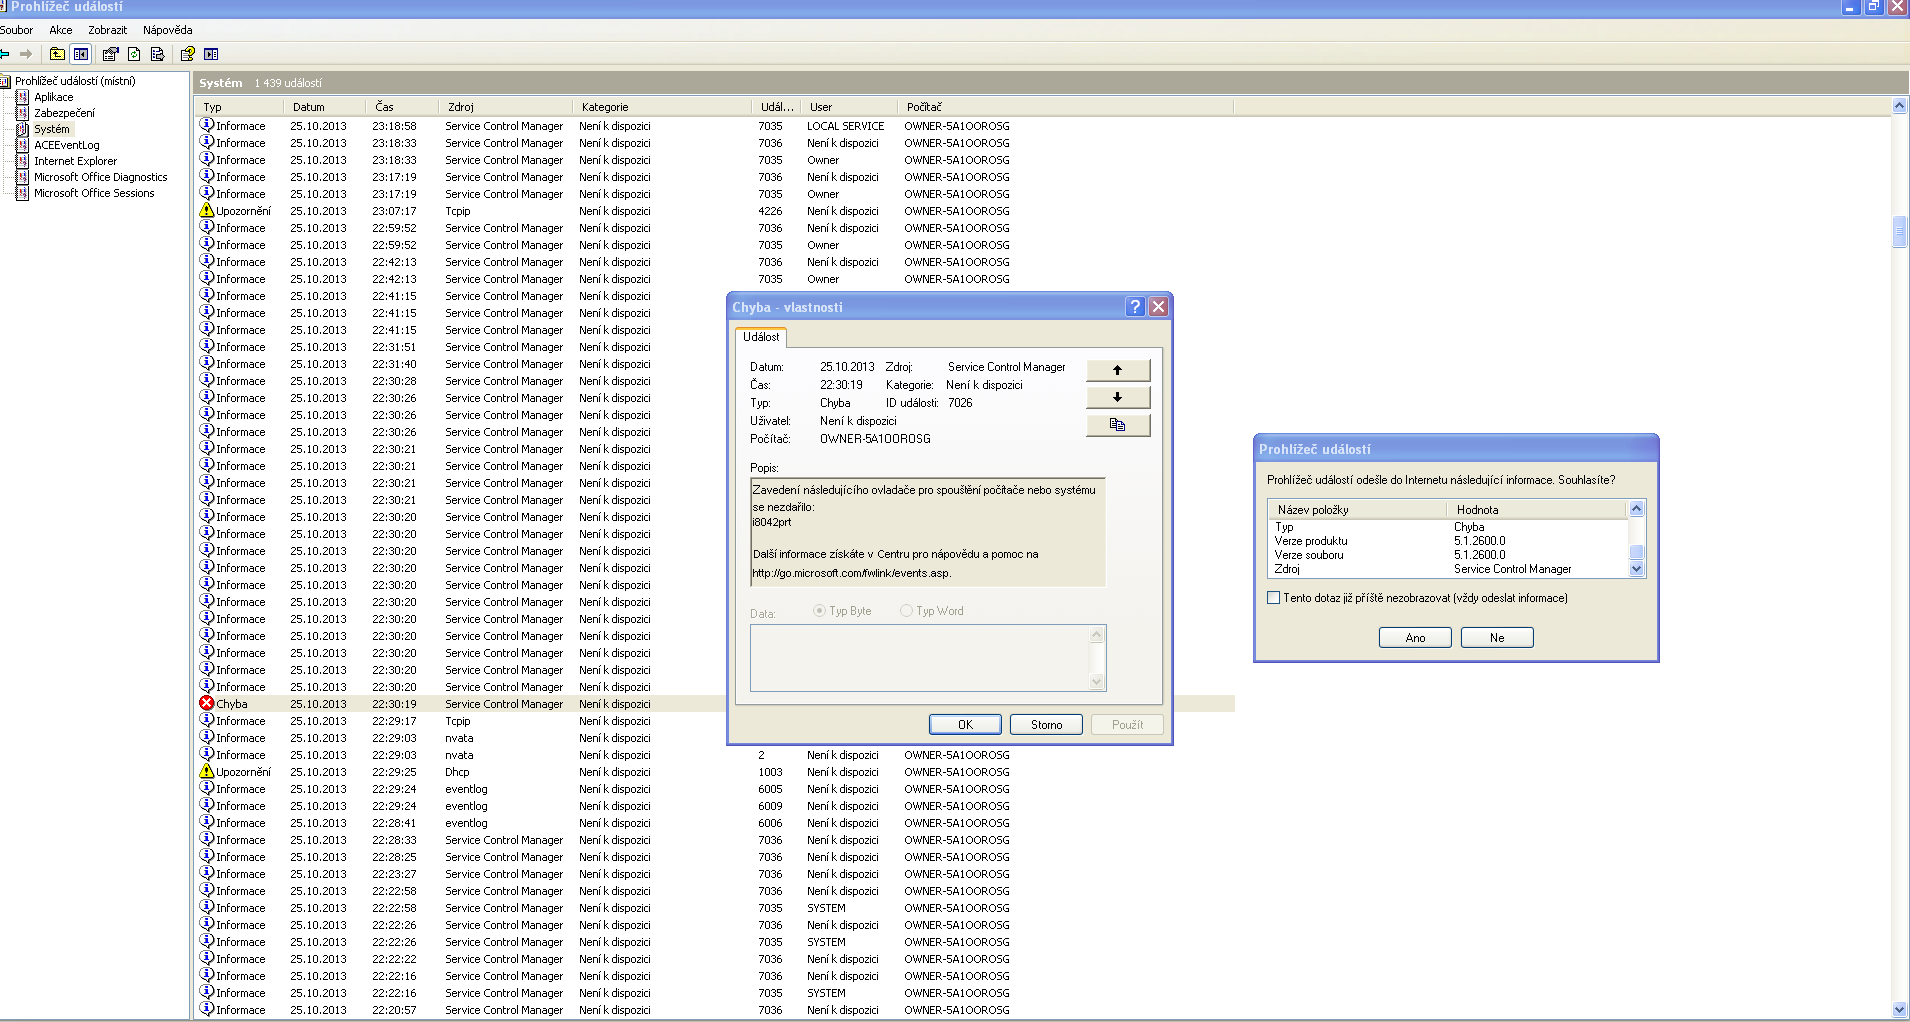The width and height of the screenshot is (1910, 1022).
Task: Click the info icon on the 22:31:51 row
Action: point(207,346)
